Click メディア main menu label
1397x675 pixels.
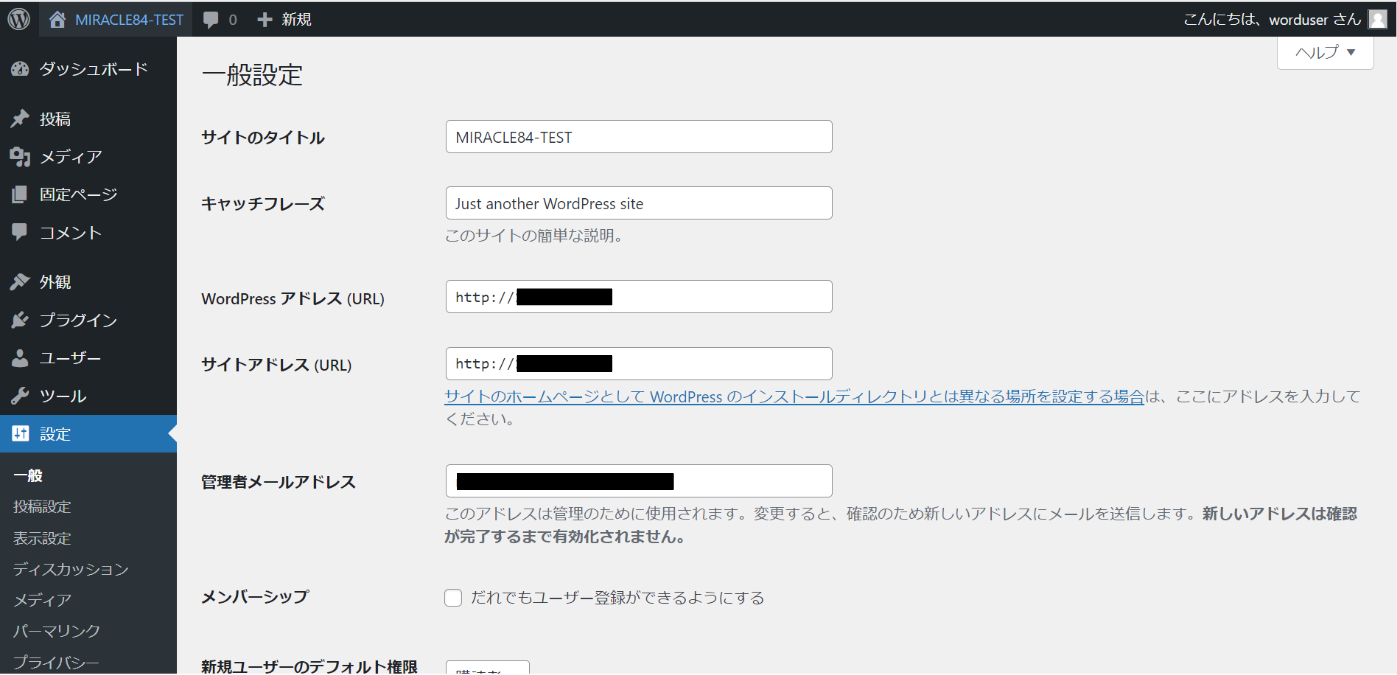[71, 157]
